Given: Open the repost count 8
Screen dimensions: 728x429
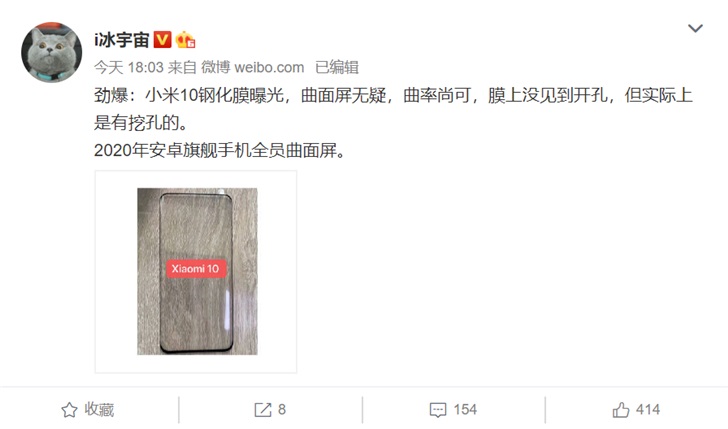Looking at the screenshot, I should pos(282,410).
